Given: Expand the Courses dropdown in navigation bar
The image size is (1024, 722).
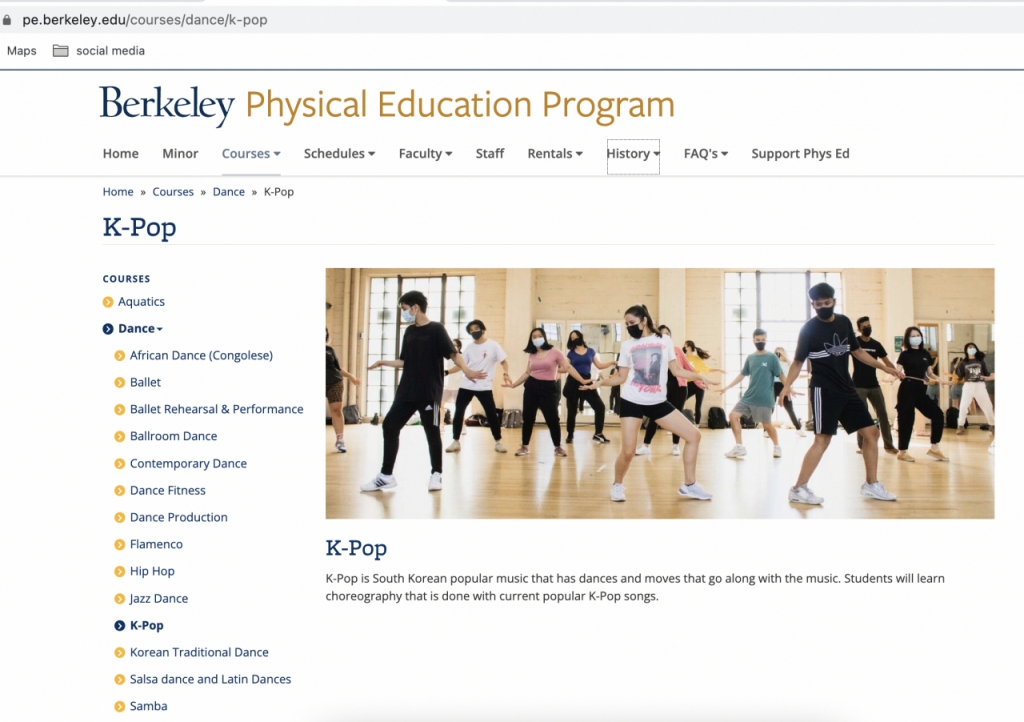Looking at the screenshot, I should coord(251,154).
